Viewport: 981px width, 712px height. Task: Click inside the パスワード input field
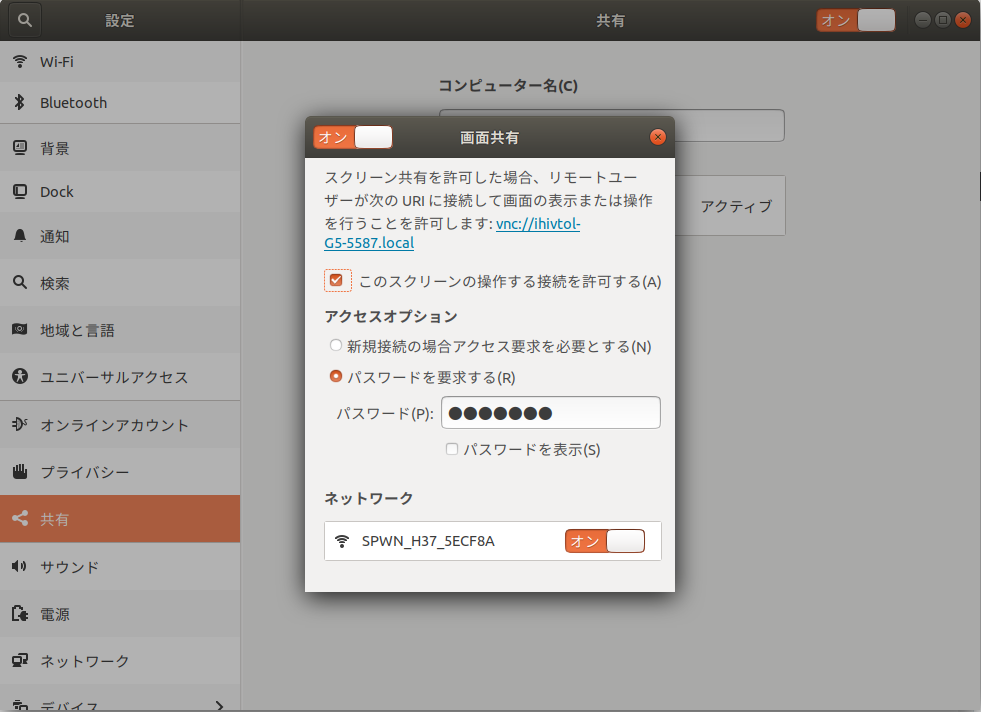tap(550, 412)
